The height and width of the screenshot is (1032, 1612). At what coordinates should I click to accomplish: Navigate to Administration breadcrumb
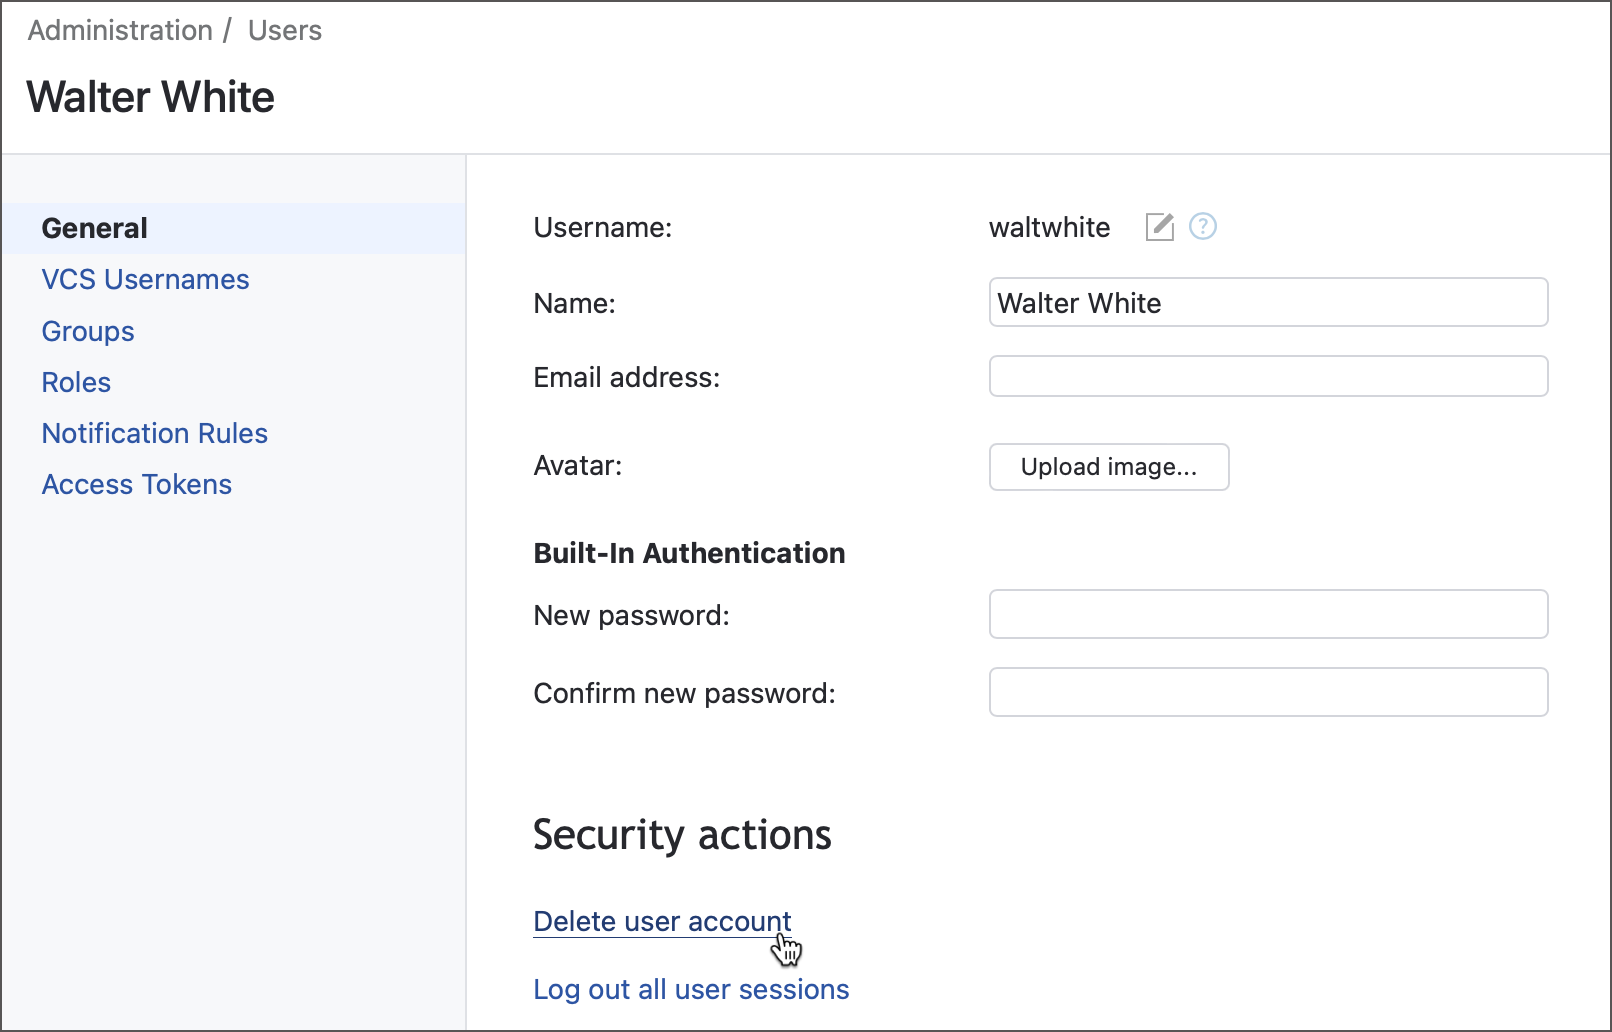coord(120,30)
